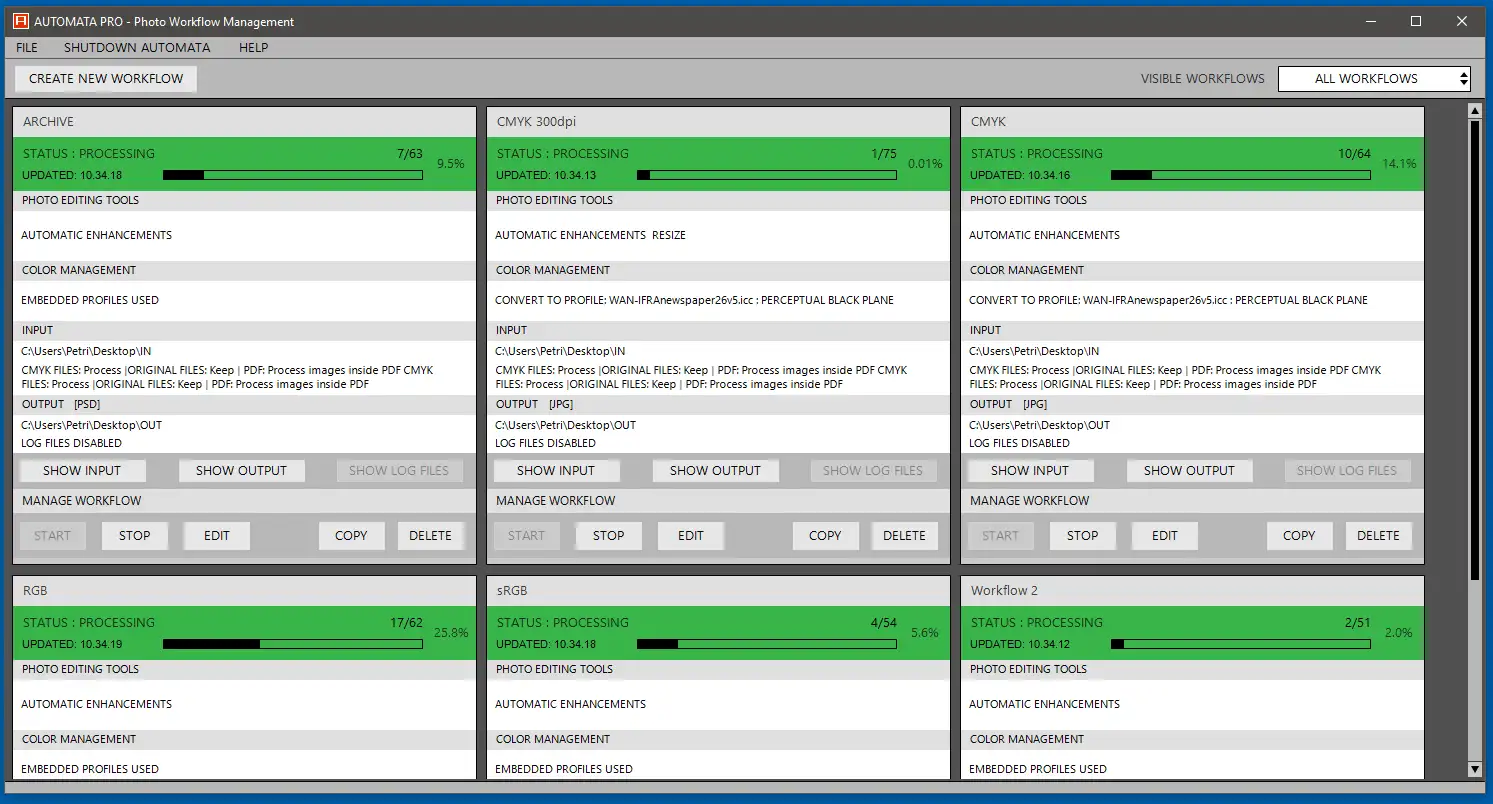Click SHOW INPUT in CMYK workflow
This screenshot has height=804, width=1493.
point(1030,471)
